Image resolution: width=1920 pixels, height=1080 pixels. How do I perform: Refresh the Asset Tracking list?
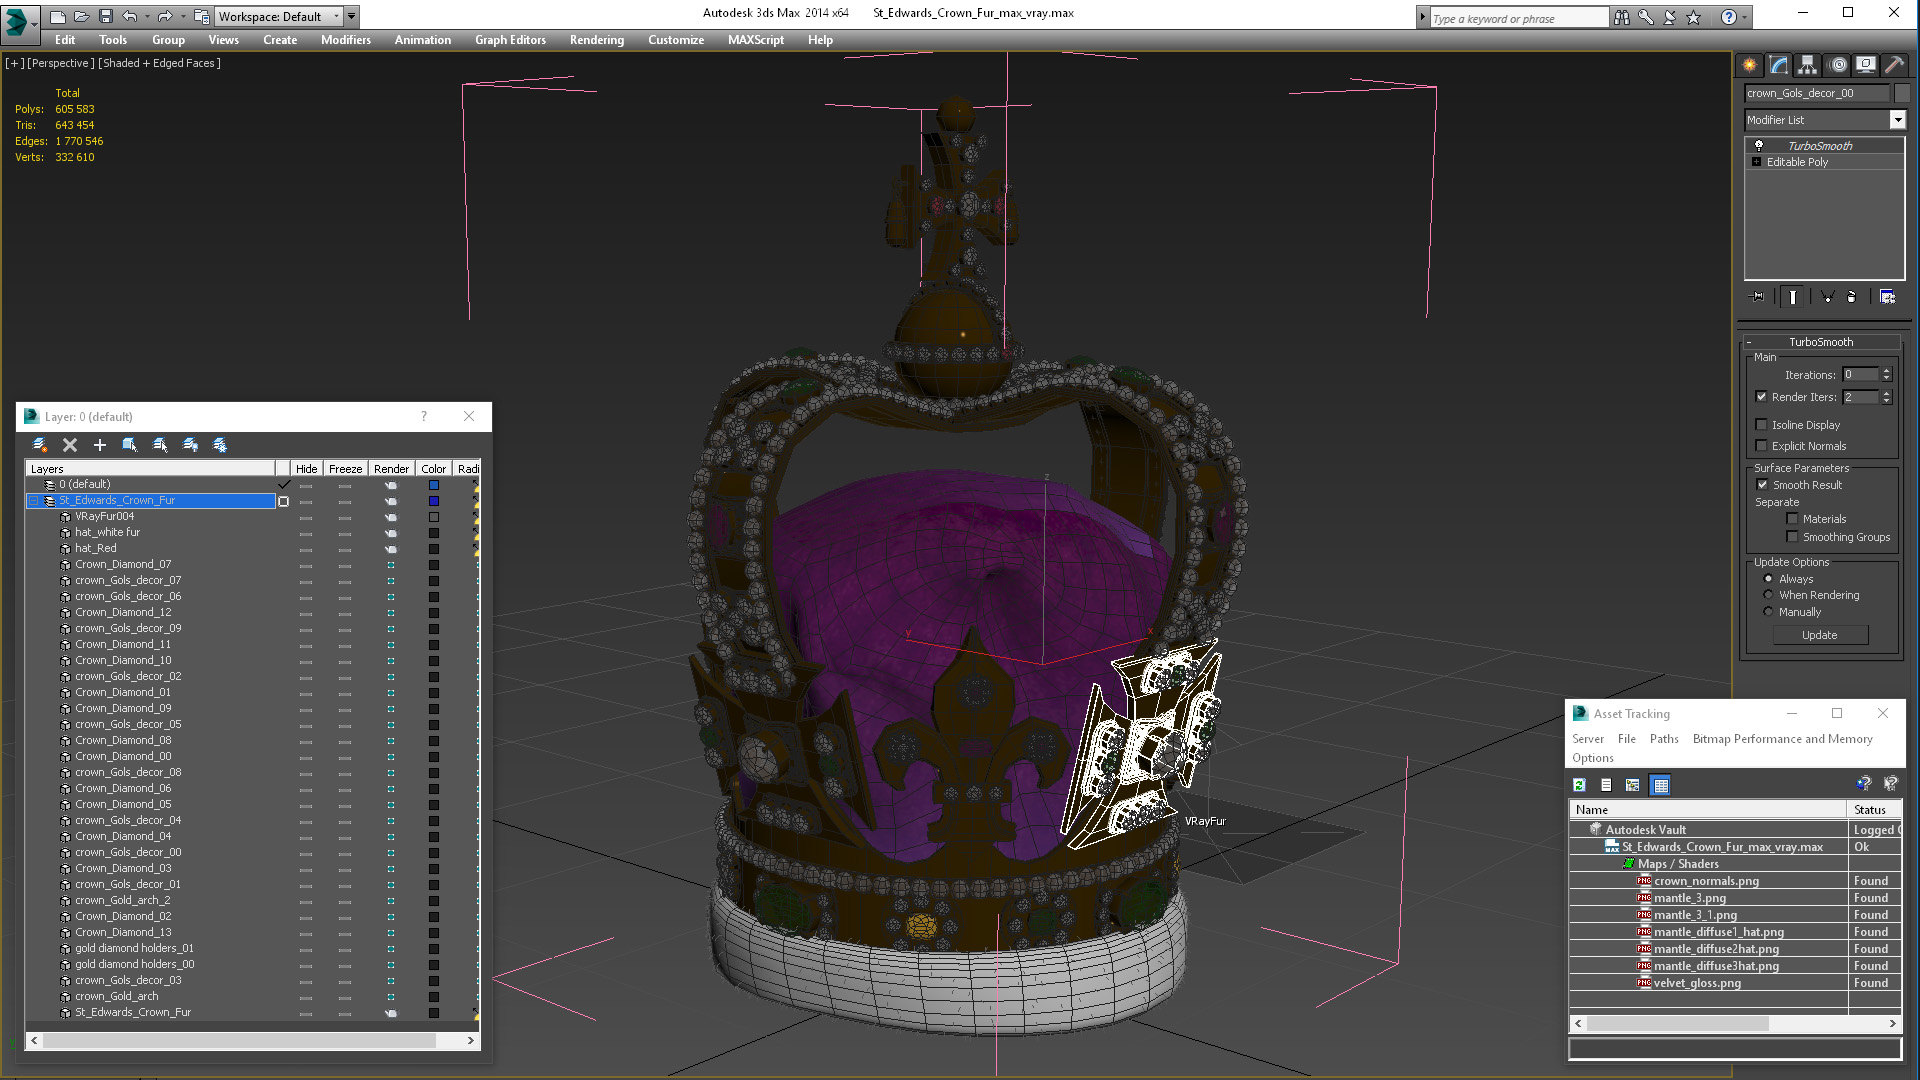point(1579,785)
